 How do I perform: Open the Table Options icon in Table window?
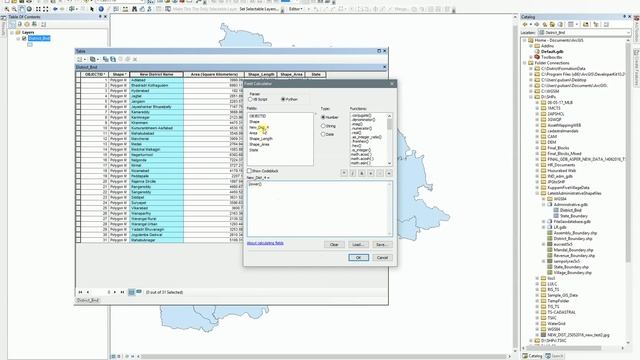tap(80, 59)
